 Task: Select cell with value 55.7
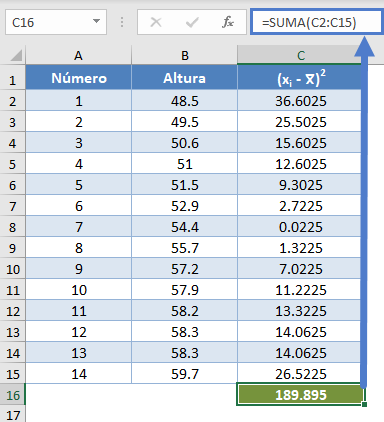pyautogui.click(x=185, y=248)
